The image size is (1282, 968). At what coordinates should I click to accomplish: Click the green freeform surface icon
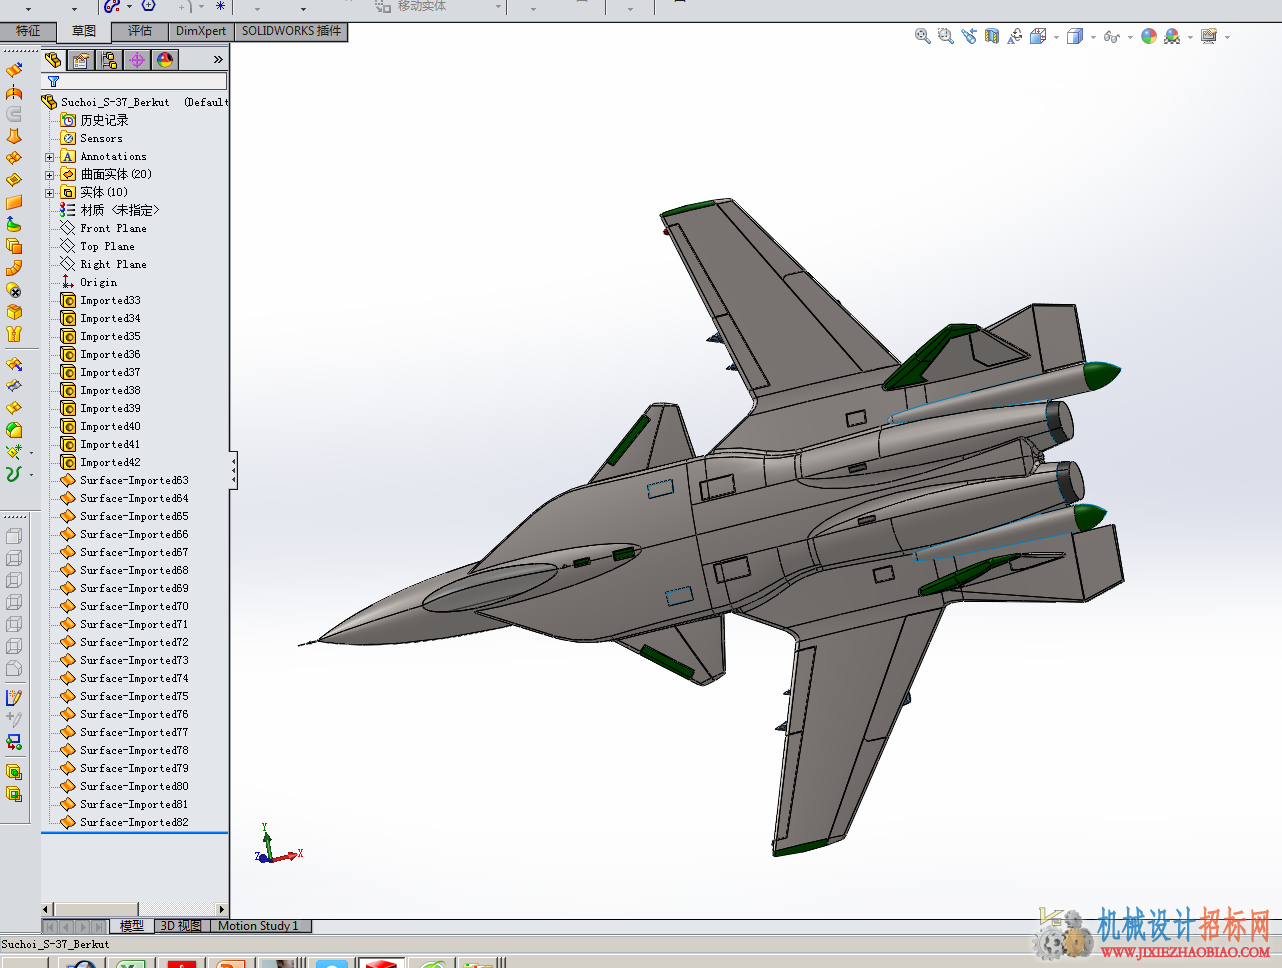click(14, 224)
